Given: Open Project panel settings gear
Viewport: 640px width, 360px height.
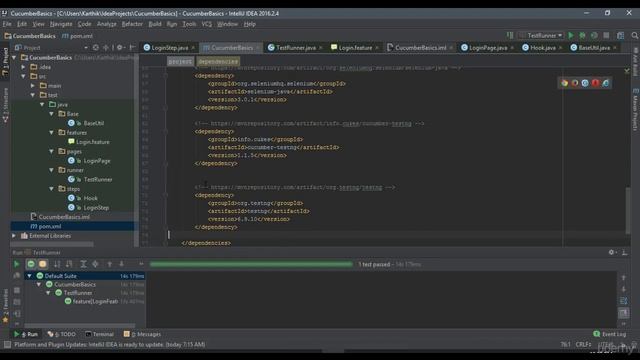Looking at the screenshot, I should (120, 47).
